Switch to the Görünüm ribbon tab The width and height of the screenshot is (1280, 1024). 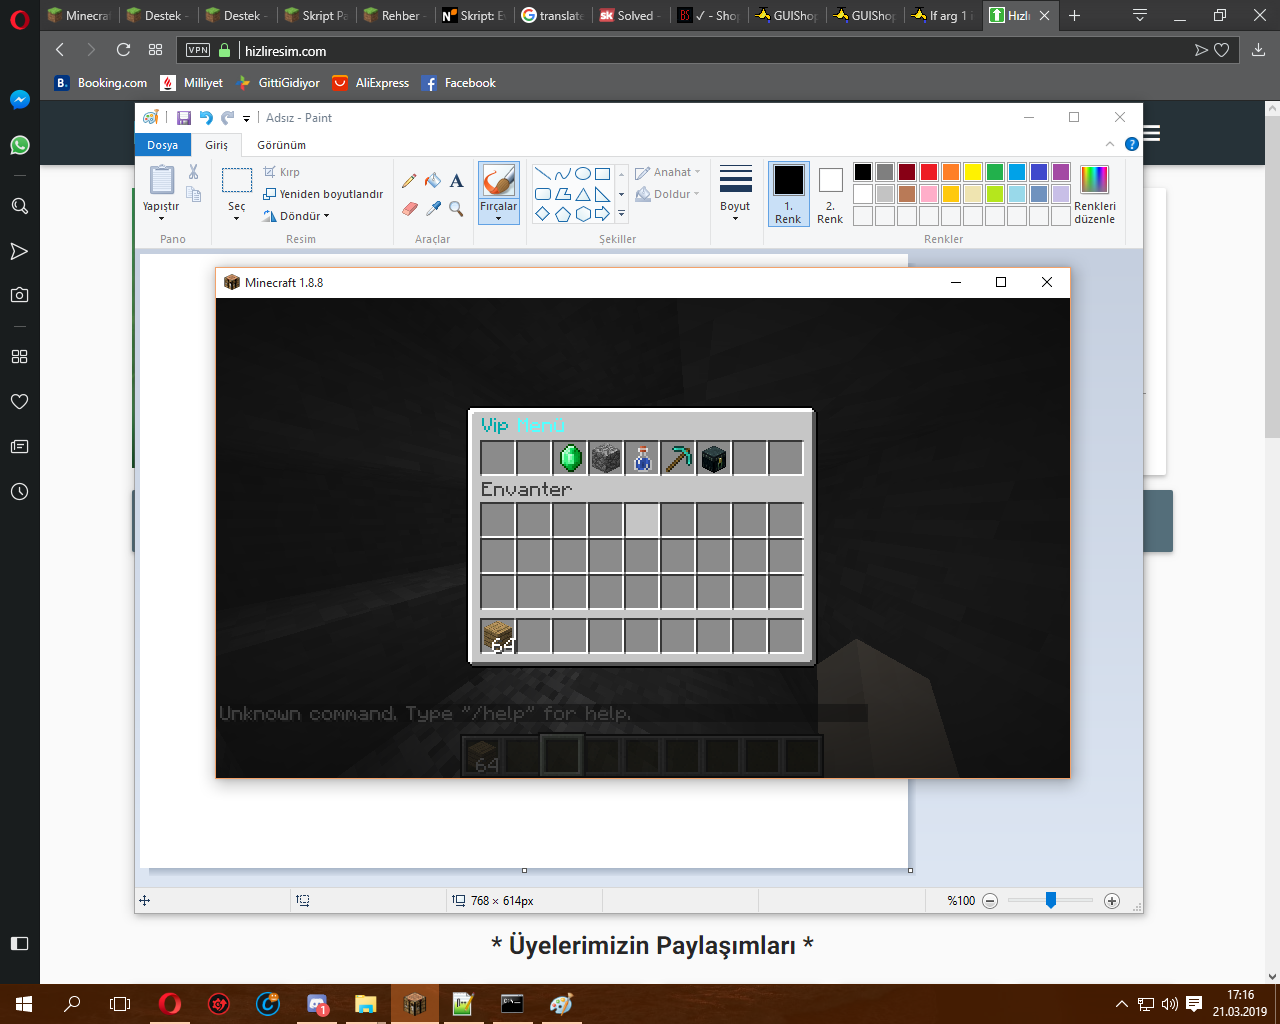pyautogui.click(x=281, y=145)
